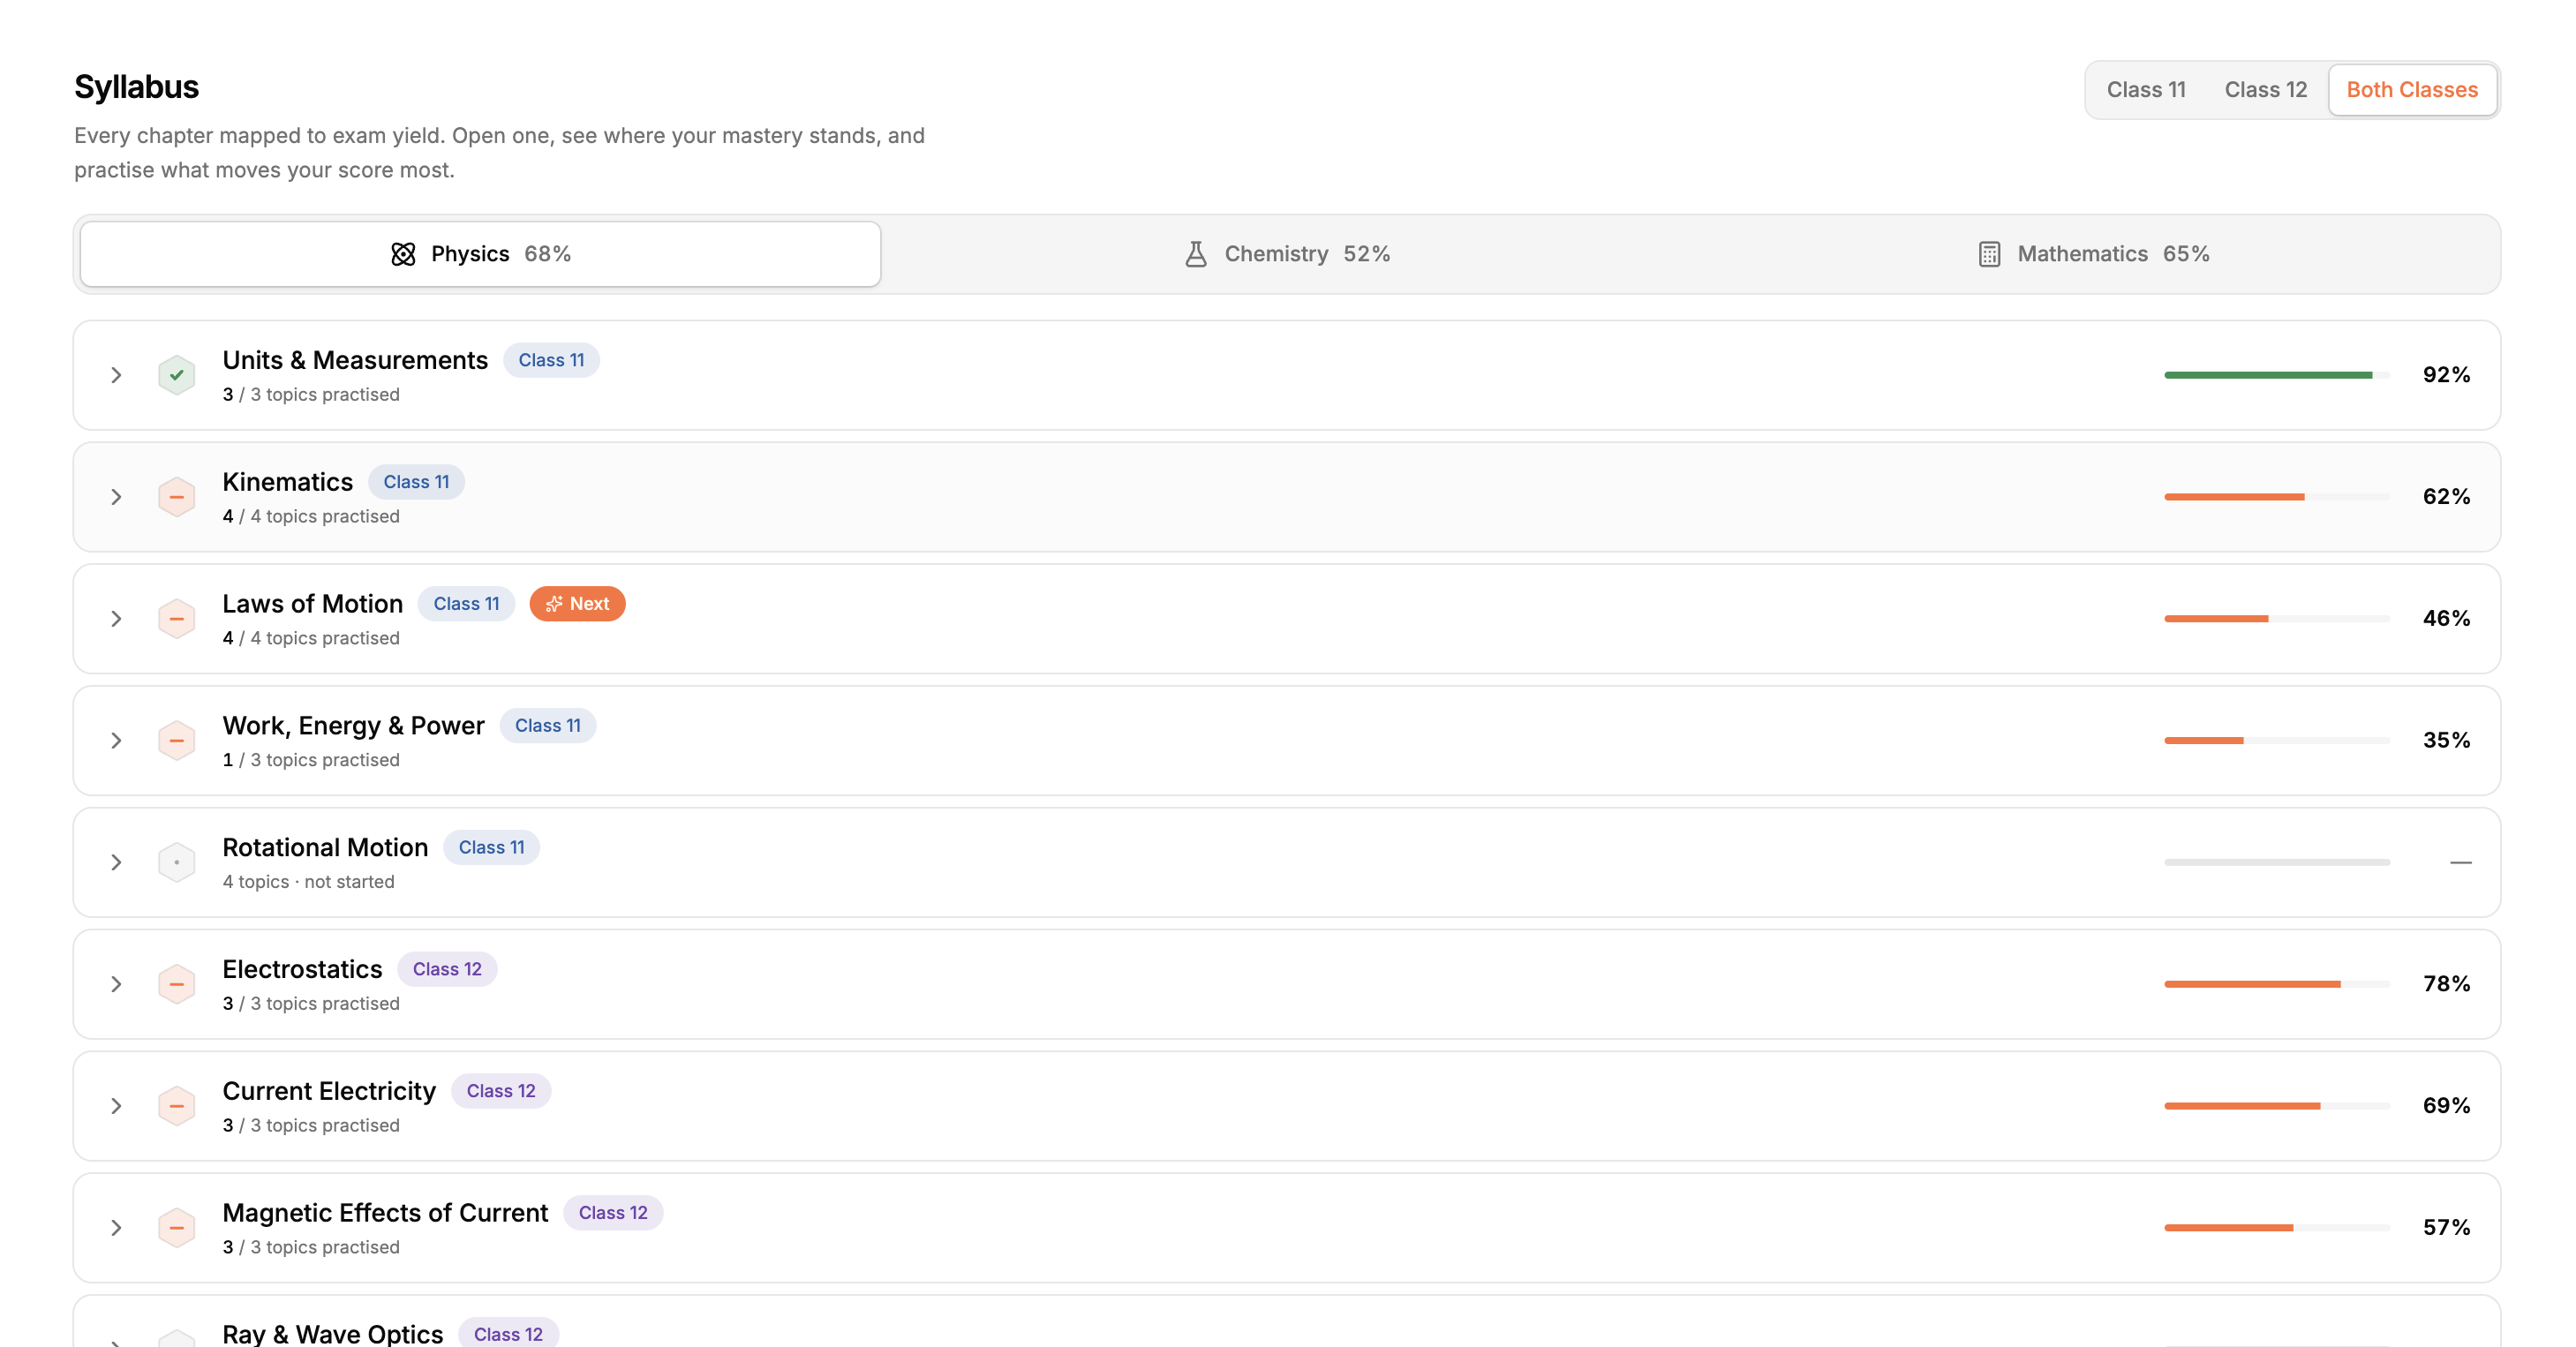The width and height of the screenshot is (2576, 1347).
Task: Switch to the Physics 68% tab
Action: [480, 254]
